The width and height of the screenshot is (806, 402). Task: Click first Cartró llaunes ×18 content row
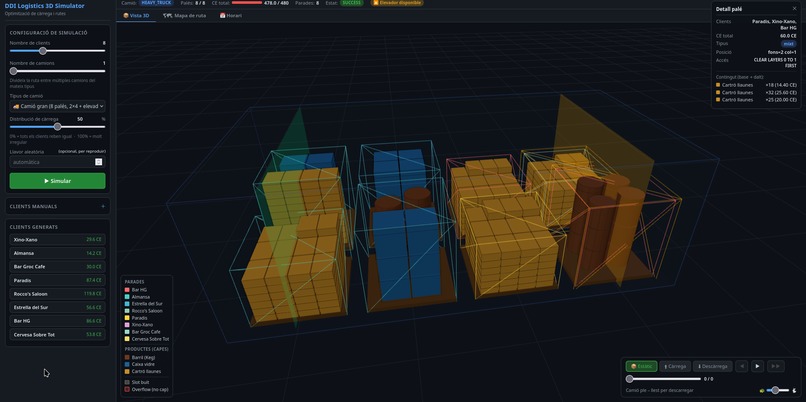pyautogui.click(x=756, y=85)
